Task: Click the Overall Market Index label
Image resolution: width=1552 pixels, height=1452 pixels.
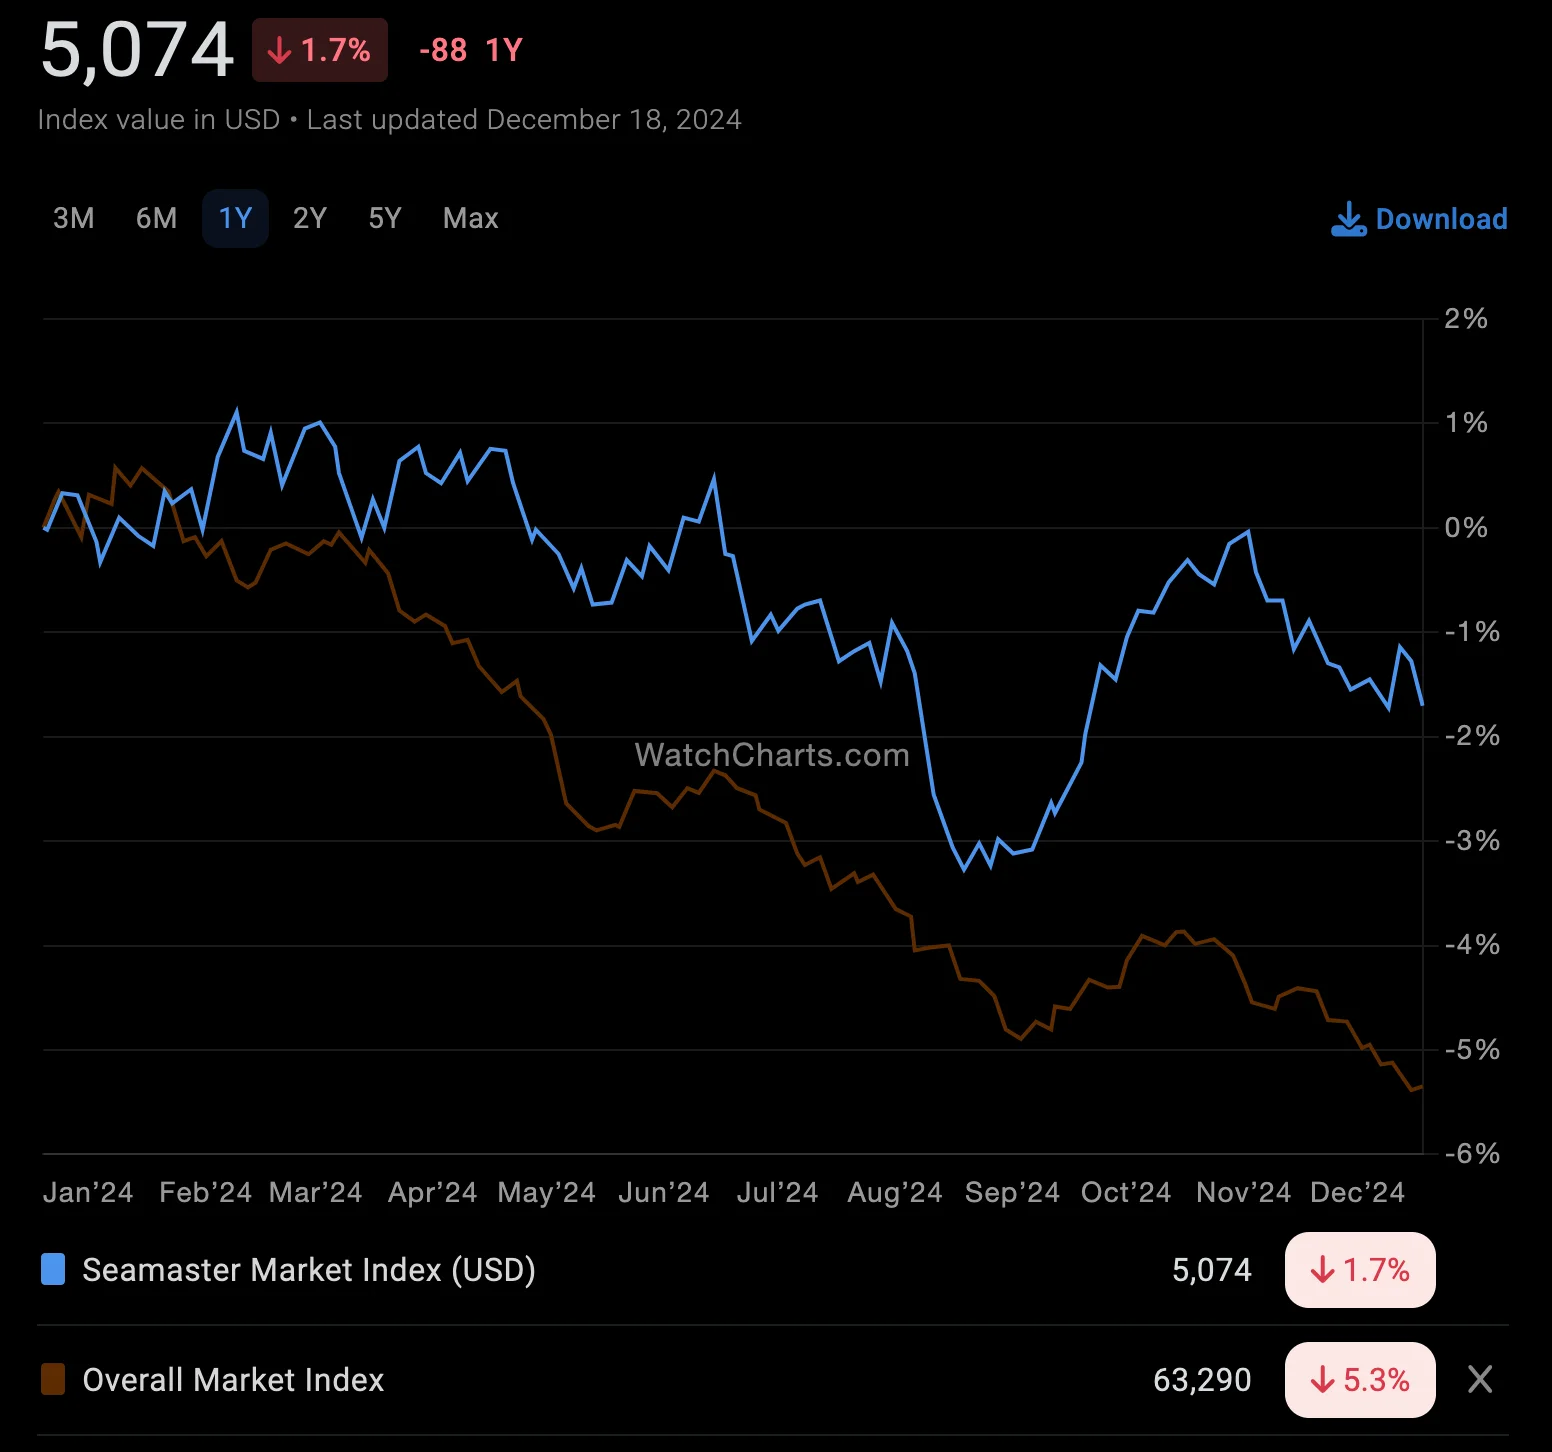Action: click(x=233, y=1380)
